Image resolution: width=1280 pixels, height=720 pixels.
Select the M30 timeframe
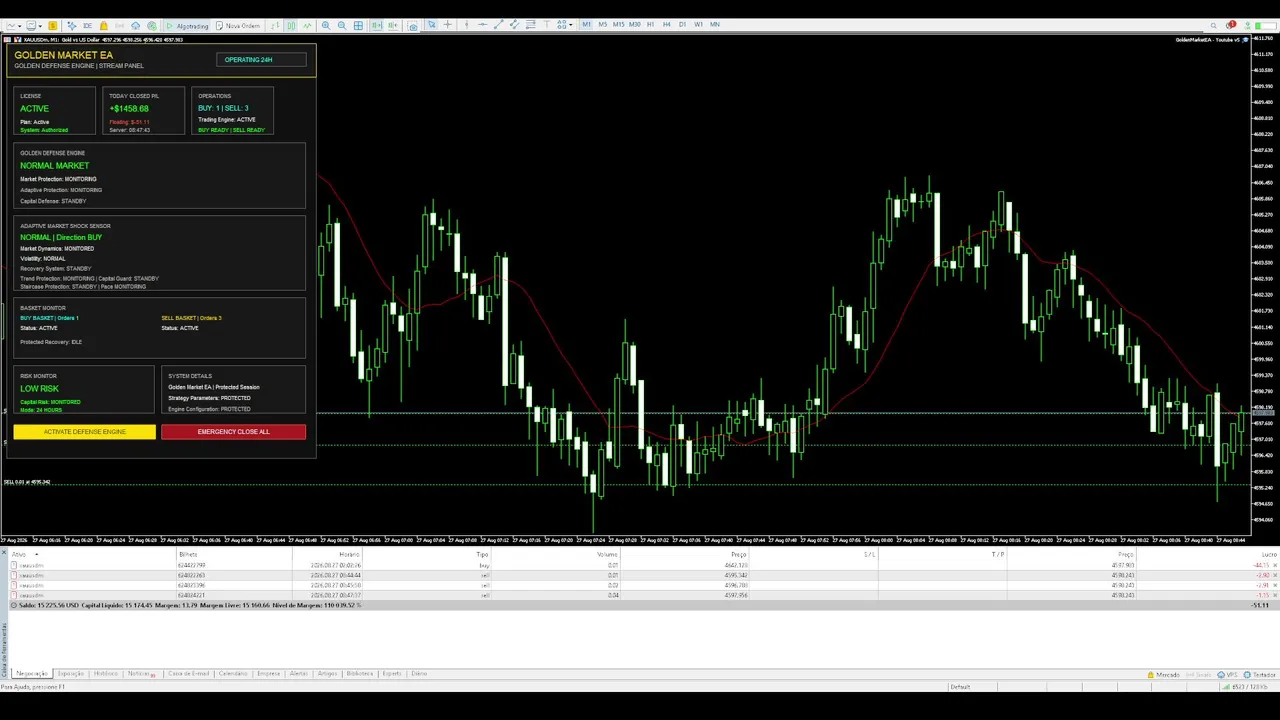click(635, 24)
